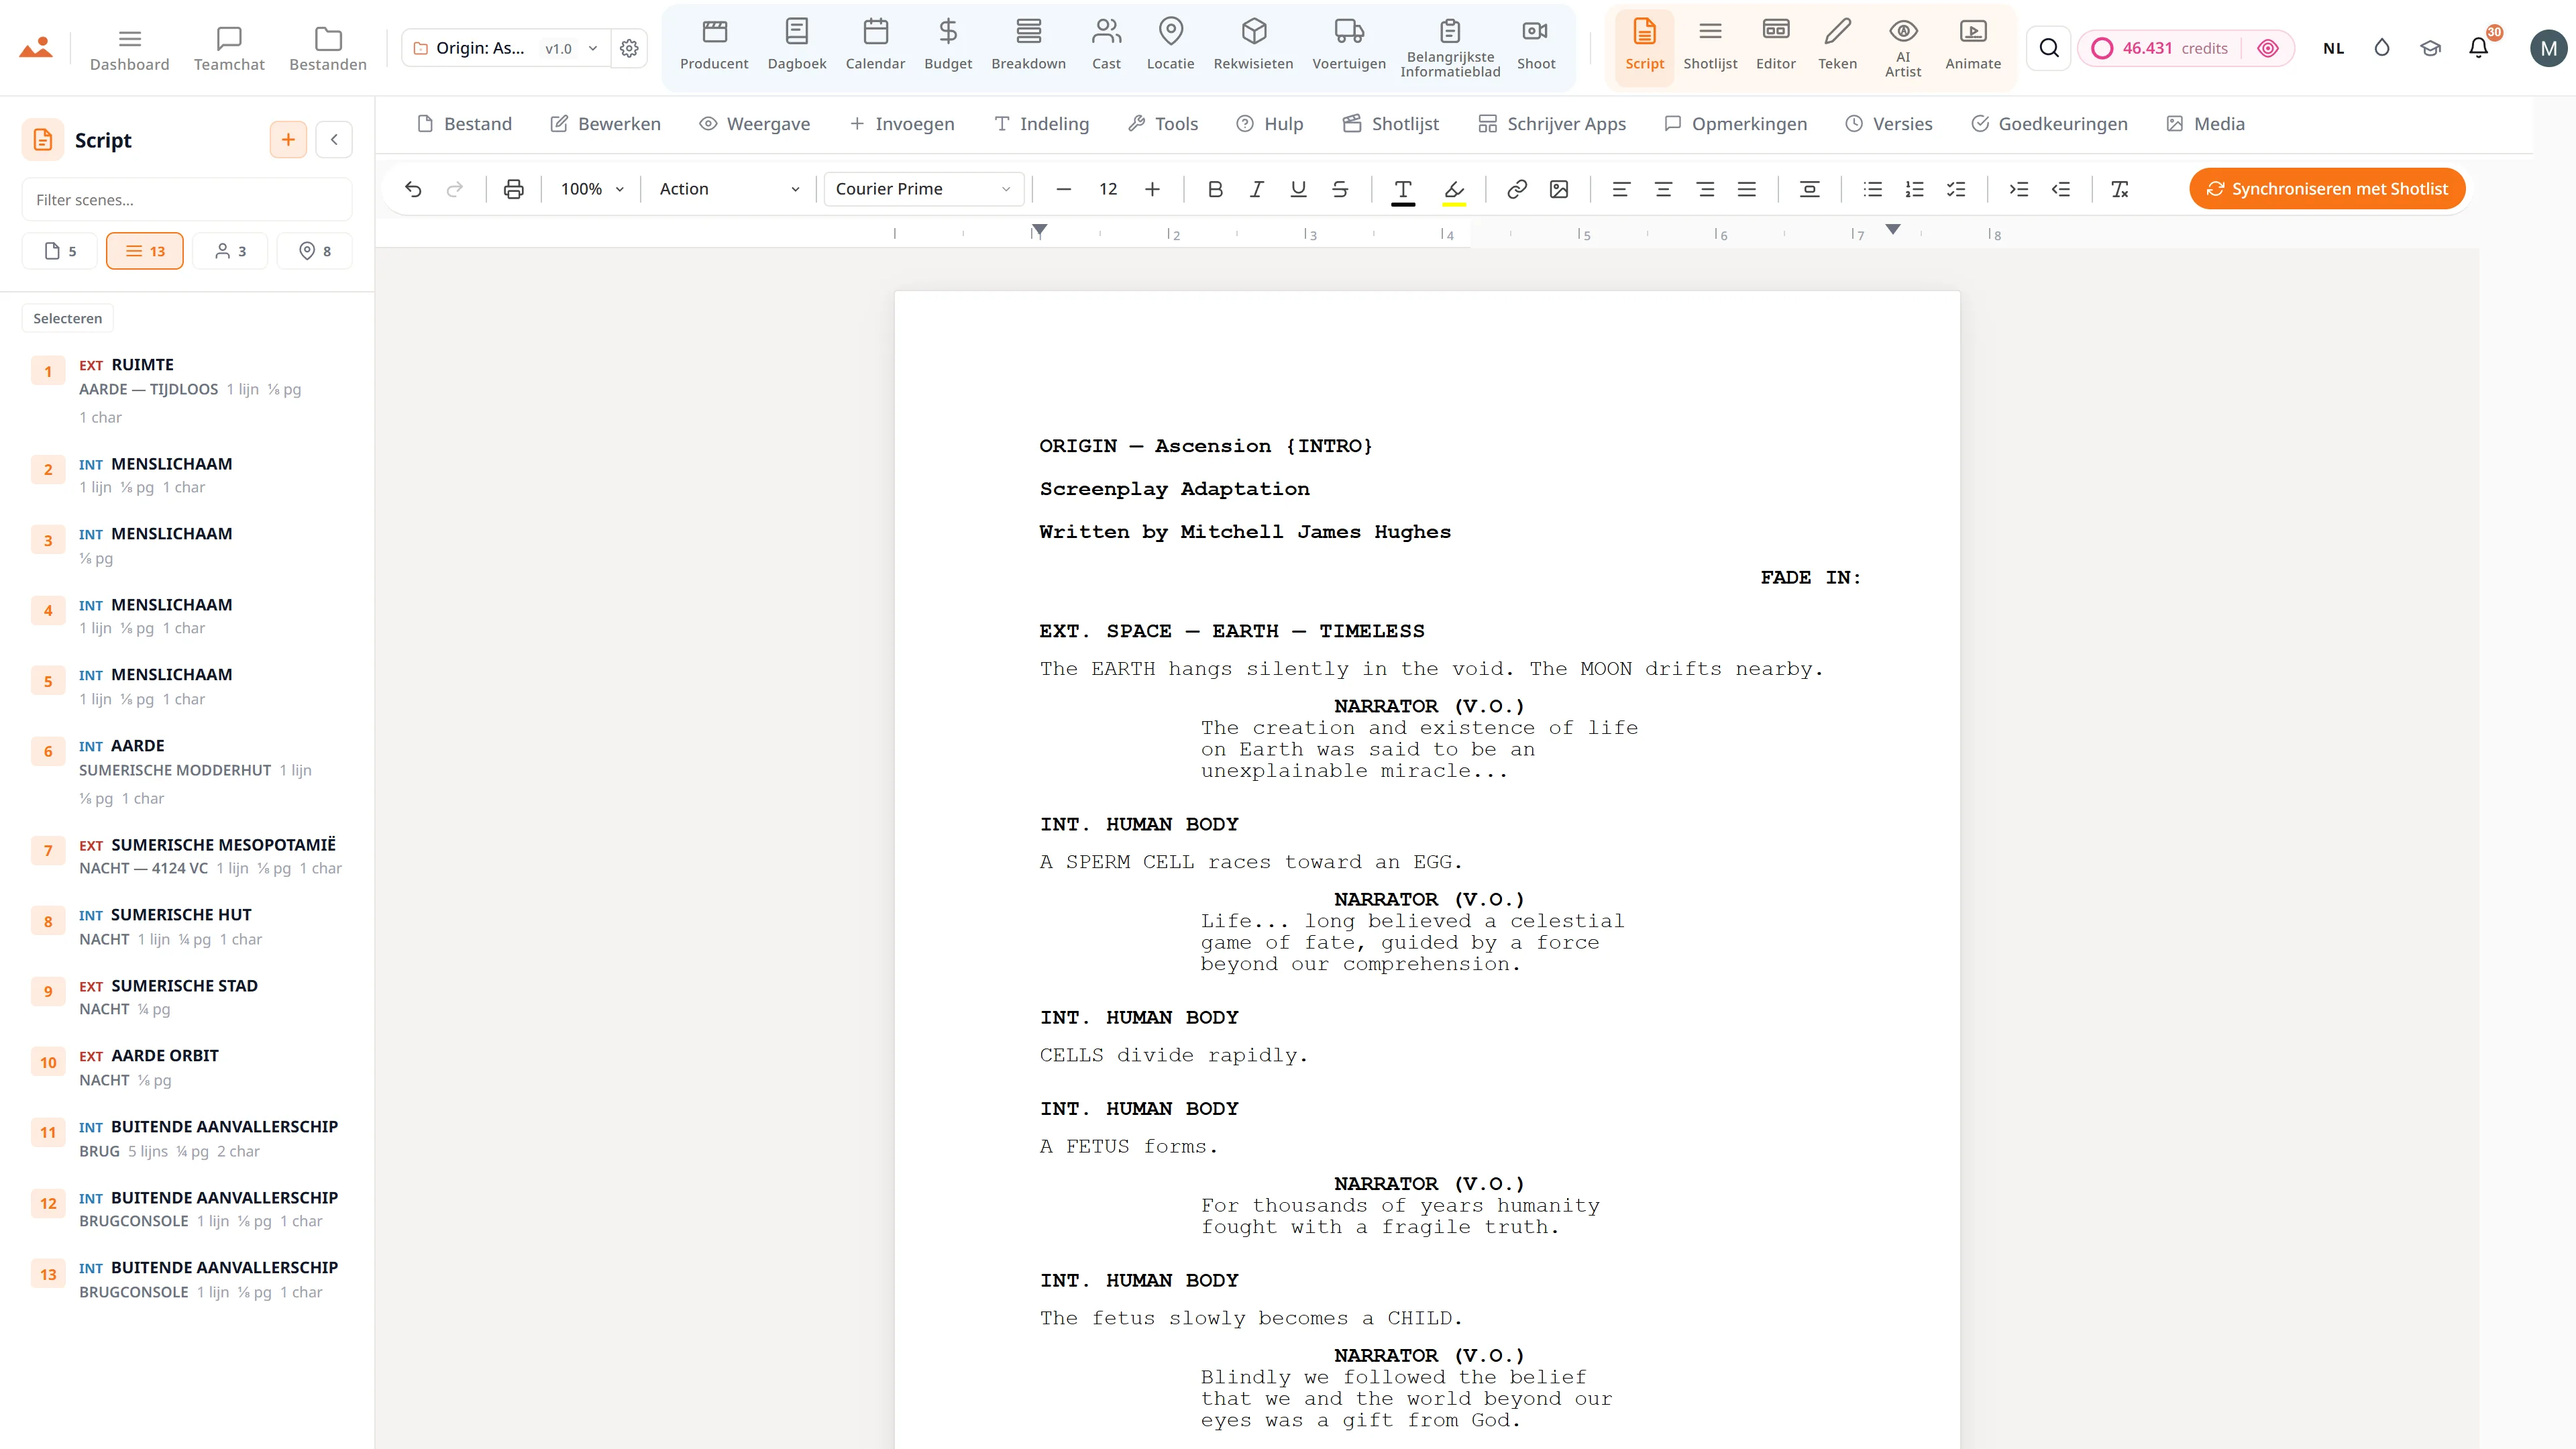The image size is (2576, 1449).
Task: Select scene 7 SUMERISCHE MESOPOTAMIË
Action: click(x=187, y=856)
